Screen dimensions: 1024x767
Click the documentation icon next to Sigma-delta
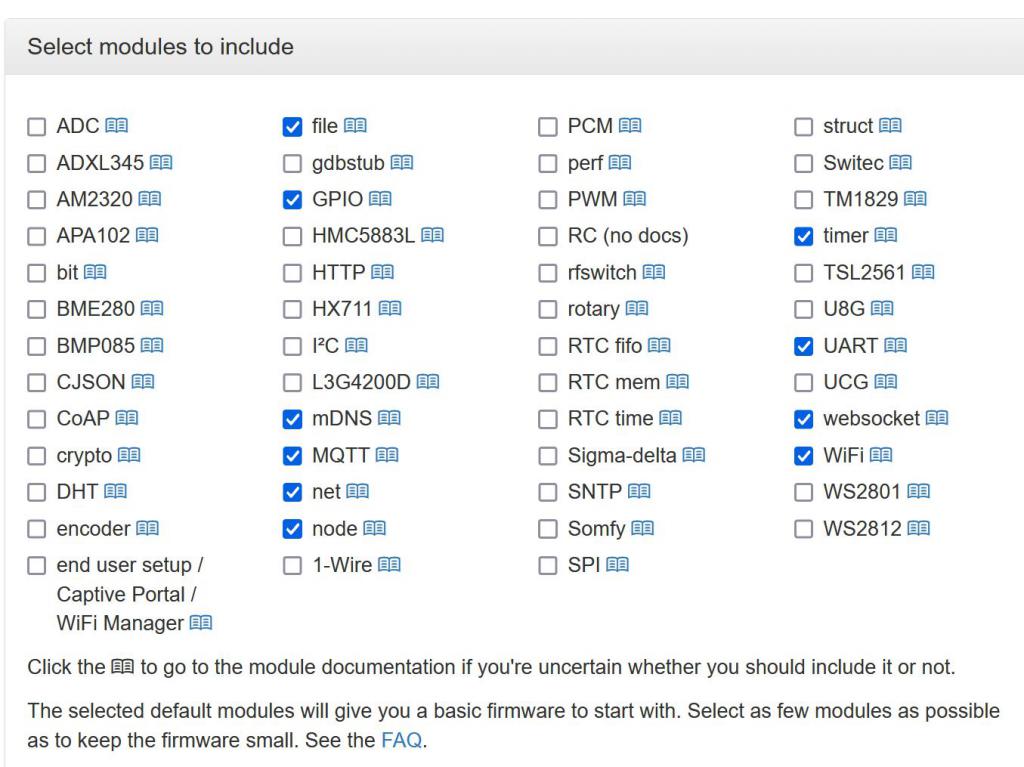(693, 456)
